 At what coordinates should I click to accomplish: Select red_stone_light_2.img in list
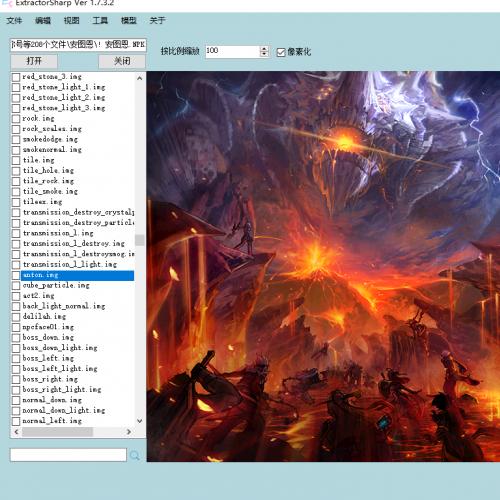click(x=64, y=98)
